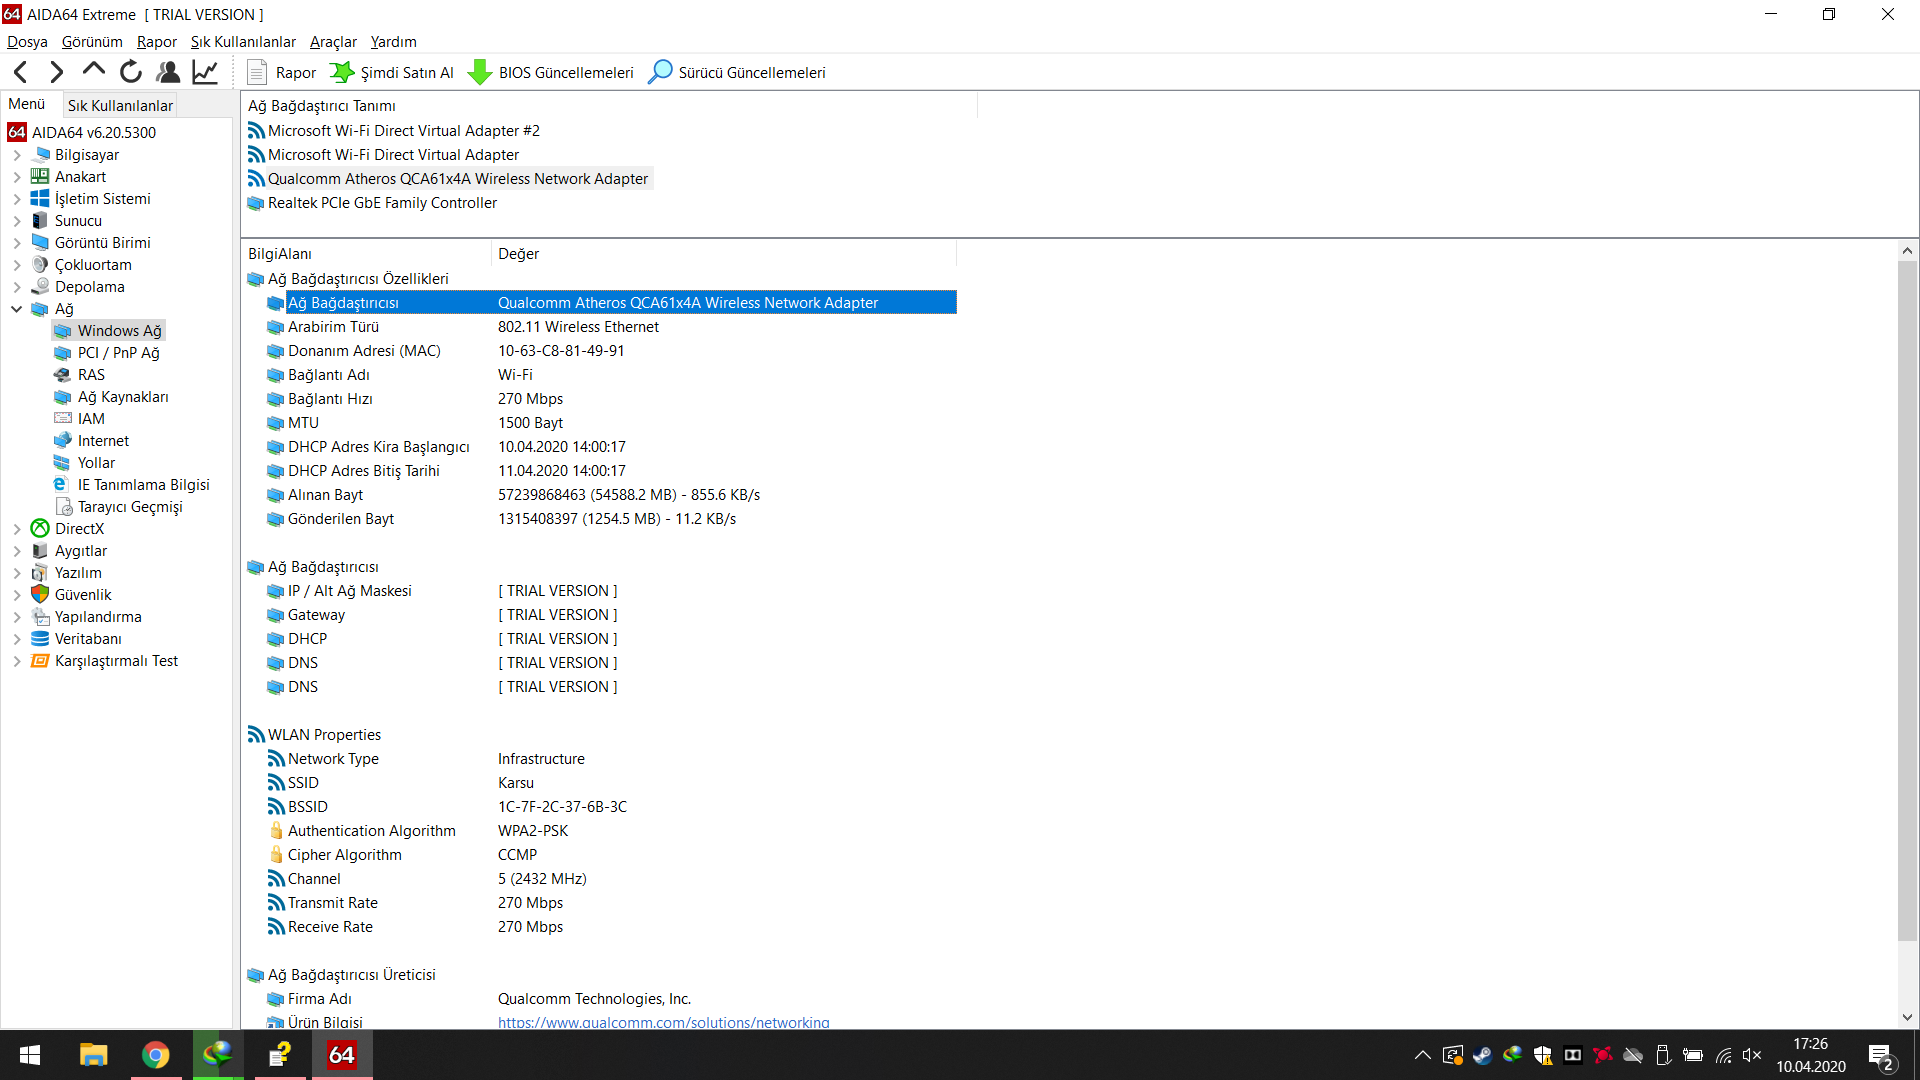Open the Yardım menu
This screenshot has width=1920, height=1080.
[392, 41]
